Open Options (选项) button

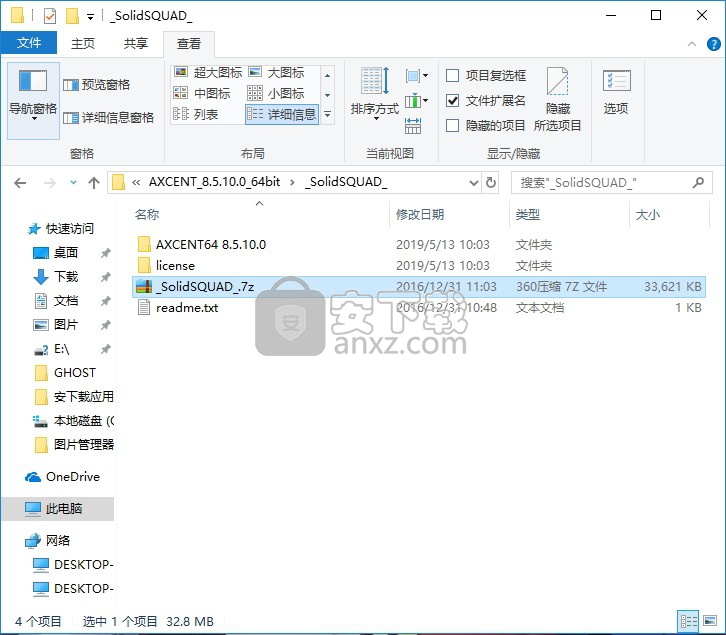click(x=616, y=93)
